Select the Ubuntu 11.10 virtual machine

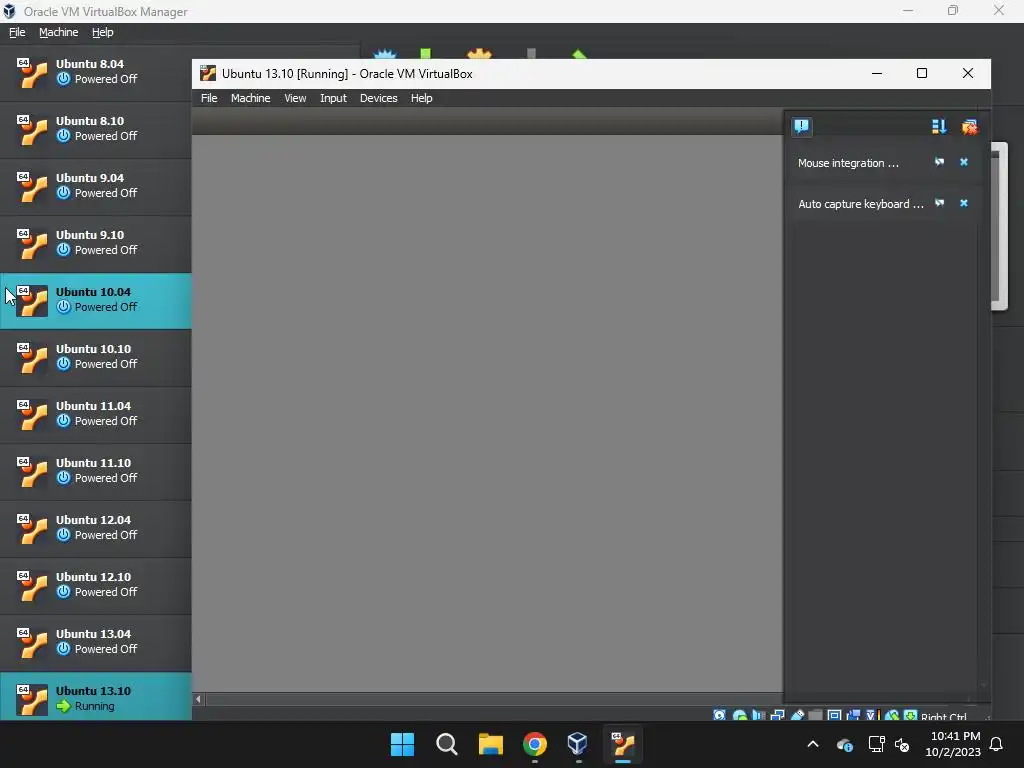(95, 471)
